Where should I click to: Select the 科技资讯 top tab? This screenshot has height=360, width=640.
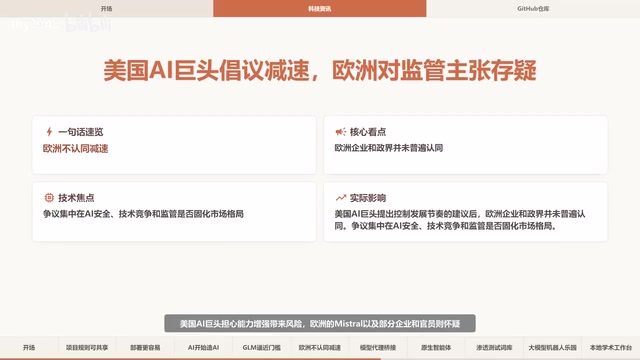click(320, 9)
